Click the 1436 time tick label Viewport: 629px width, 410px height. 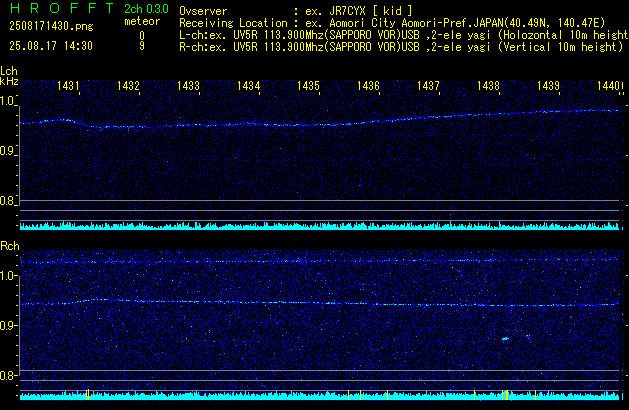pyautogui.click(x=368, y=86)
